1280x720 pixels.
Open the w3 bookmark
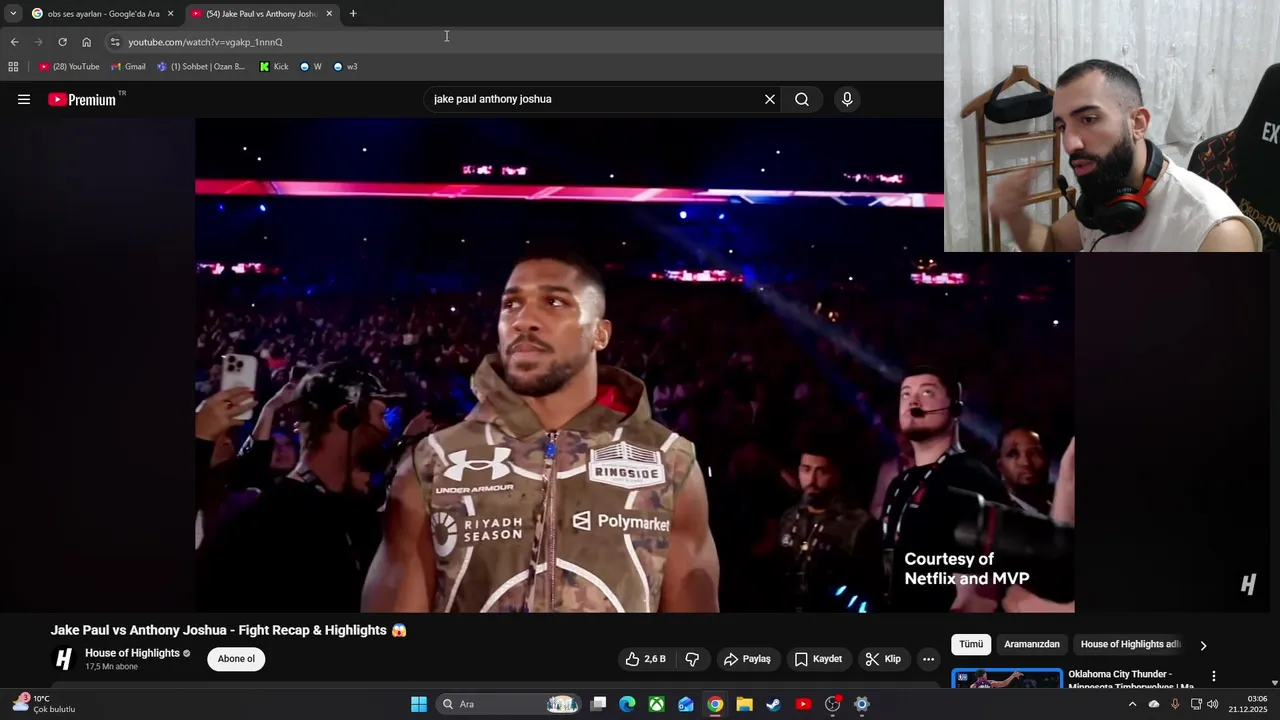[345, 67]
